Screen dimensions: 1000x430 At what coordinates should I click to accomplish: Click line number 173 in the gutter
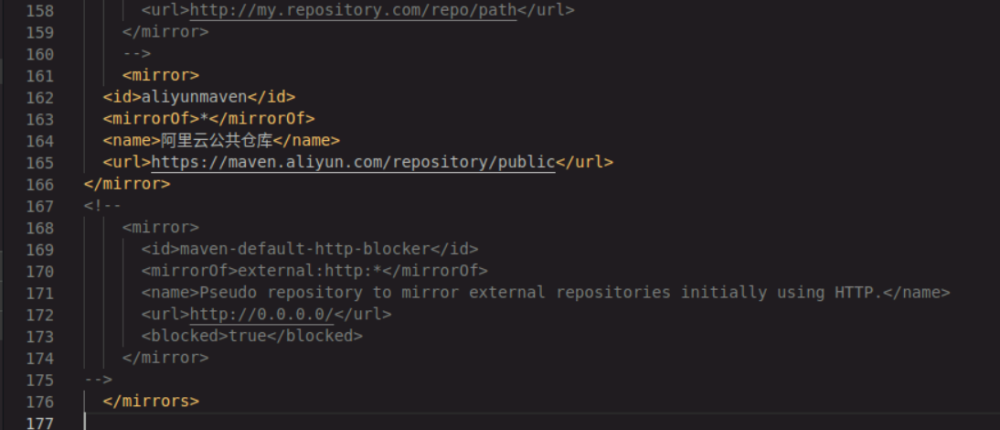pyautogui.click(x=41, y=336)
